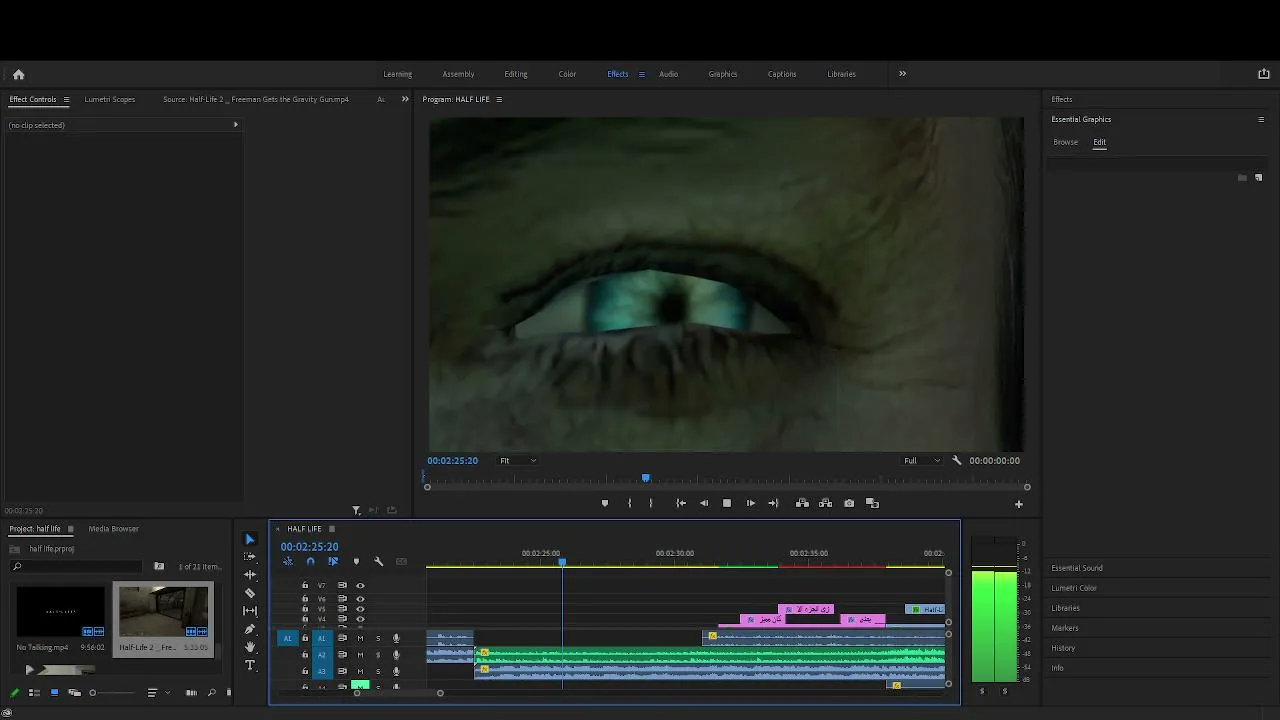Viewport: 1280px width, 720px height.
Task: Open the Program monitor button editor plus
Action: tap(1019, 504)
